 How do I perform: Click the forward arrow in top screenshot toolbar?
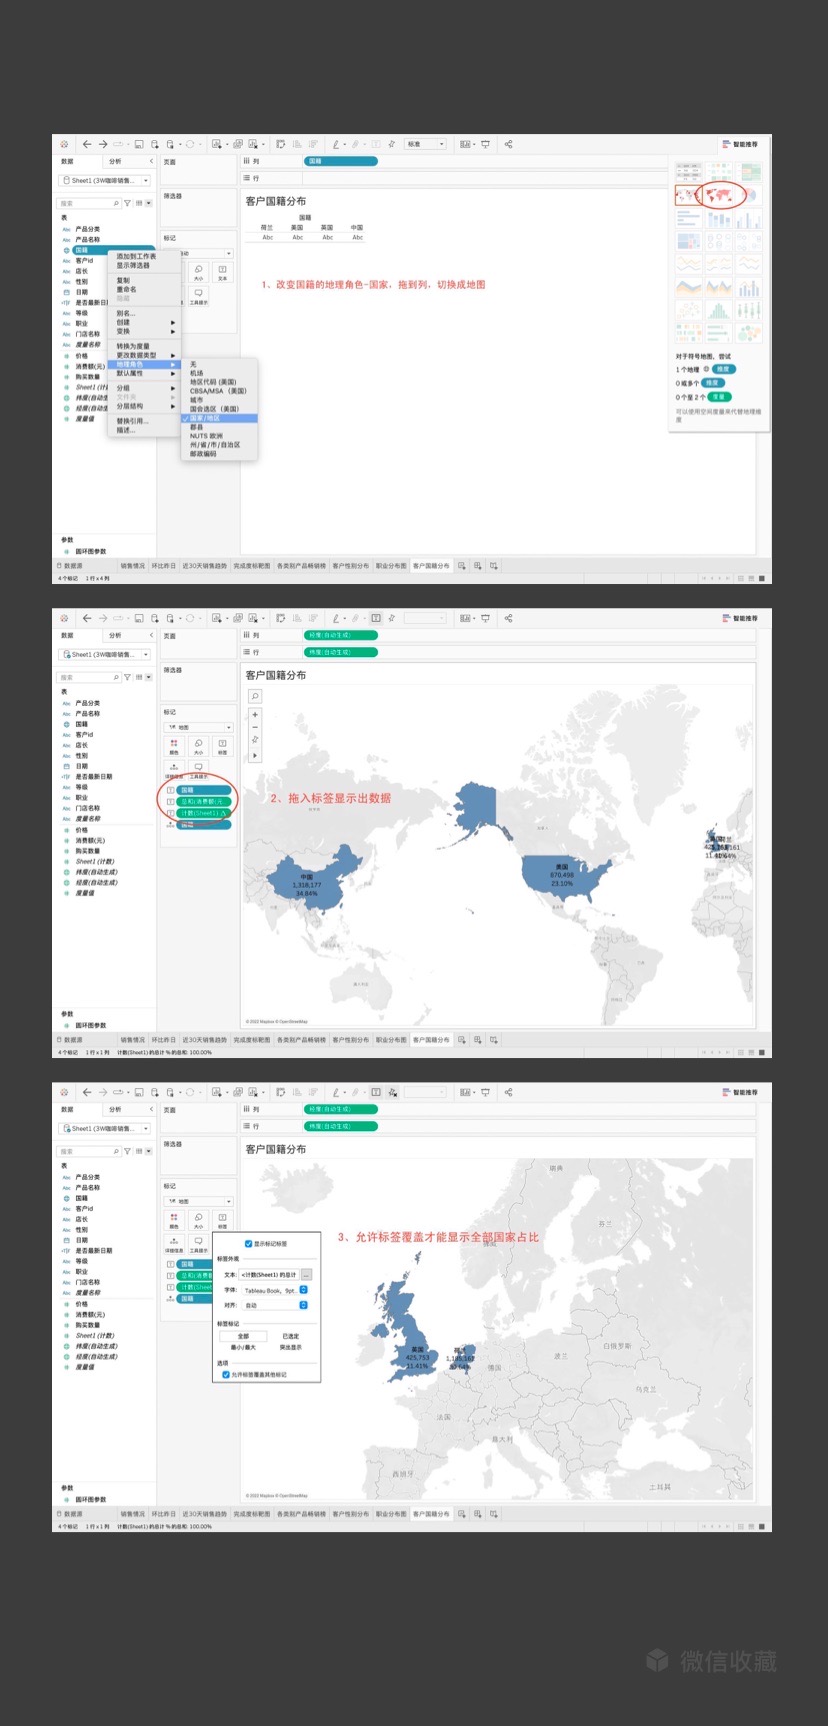(x=102, y=144)
